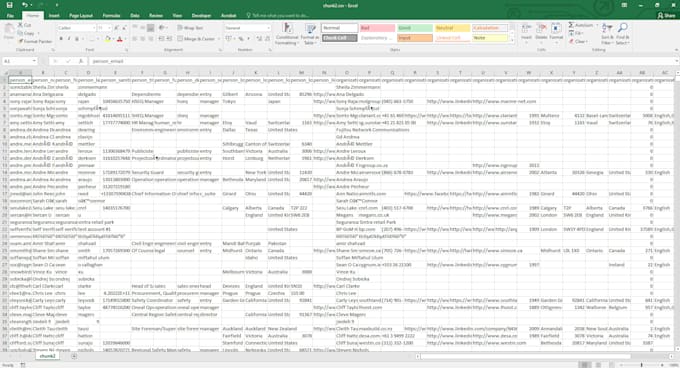Click Increase Indent icon
The width and height of the screenshot is (680, 368).
(169, 39)
